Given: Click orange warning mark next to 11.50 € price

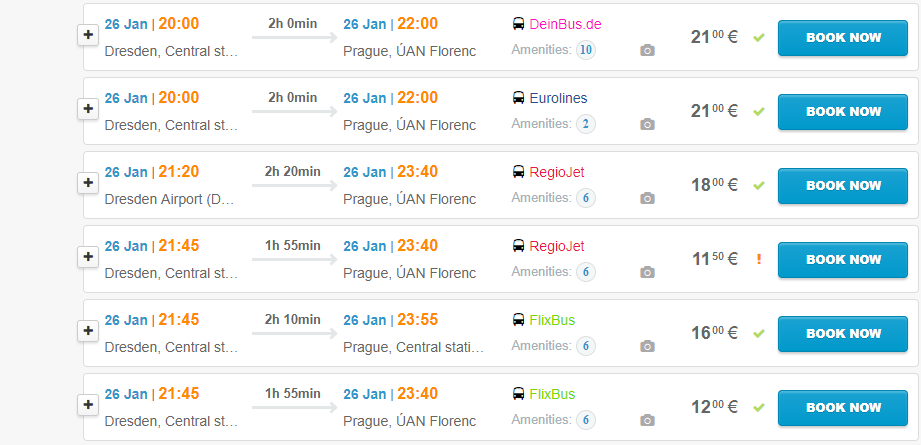Looking at the screenshot, I should 759,259.
